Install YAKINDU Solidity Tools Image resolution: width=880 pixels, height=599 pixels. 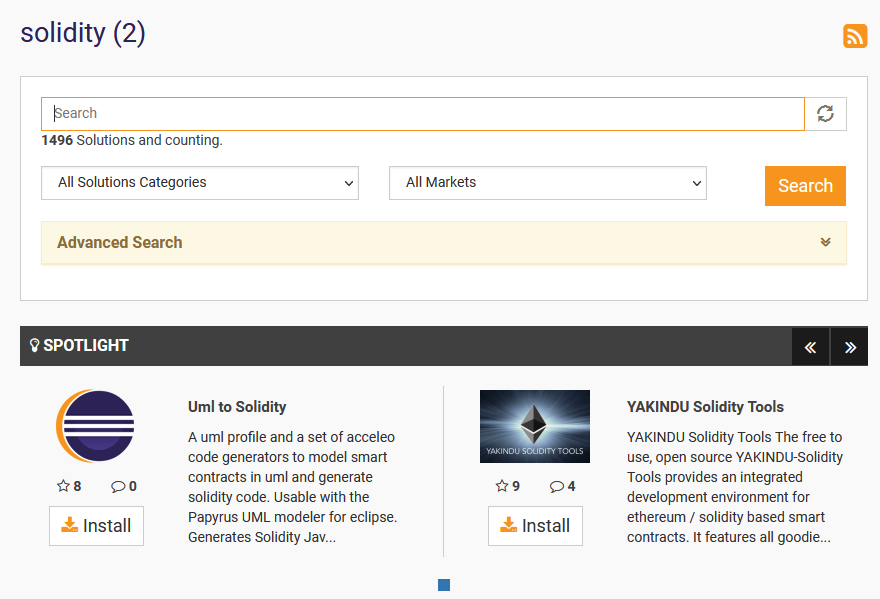(535, 526)
